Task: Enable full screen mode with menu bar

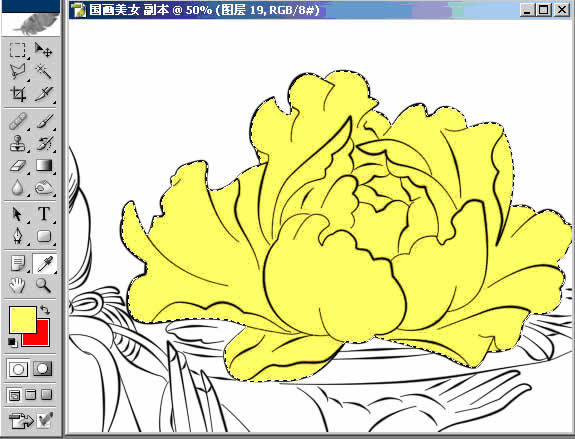Action: pyautogui.click(x=30, y=395)
